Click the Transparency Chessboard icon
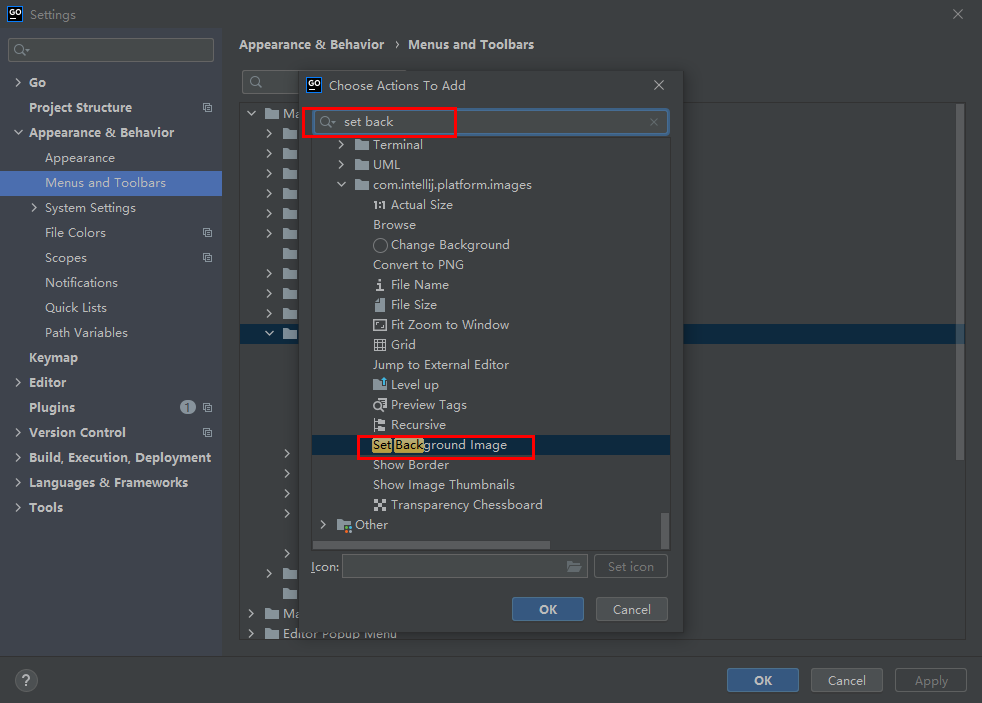Screen dimensions: 982x703 click(x=380, y=505)
